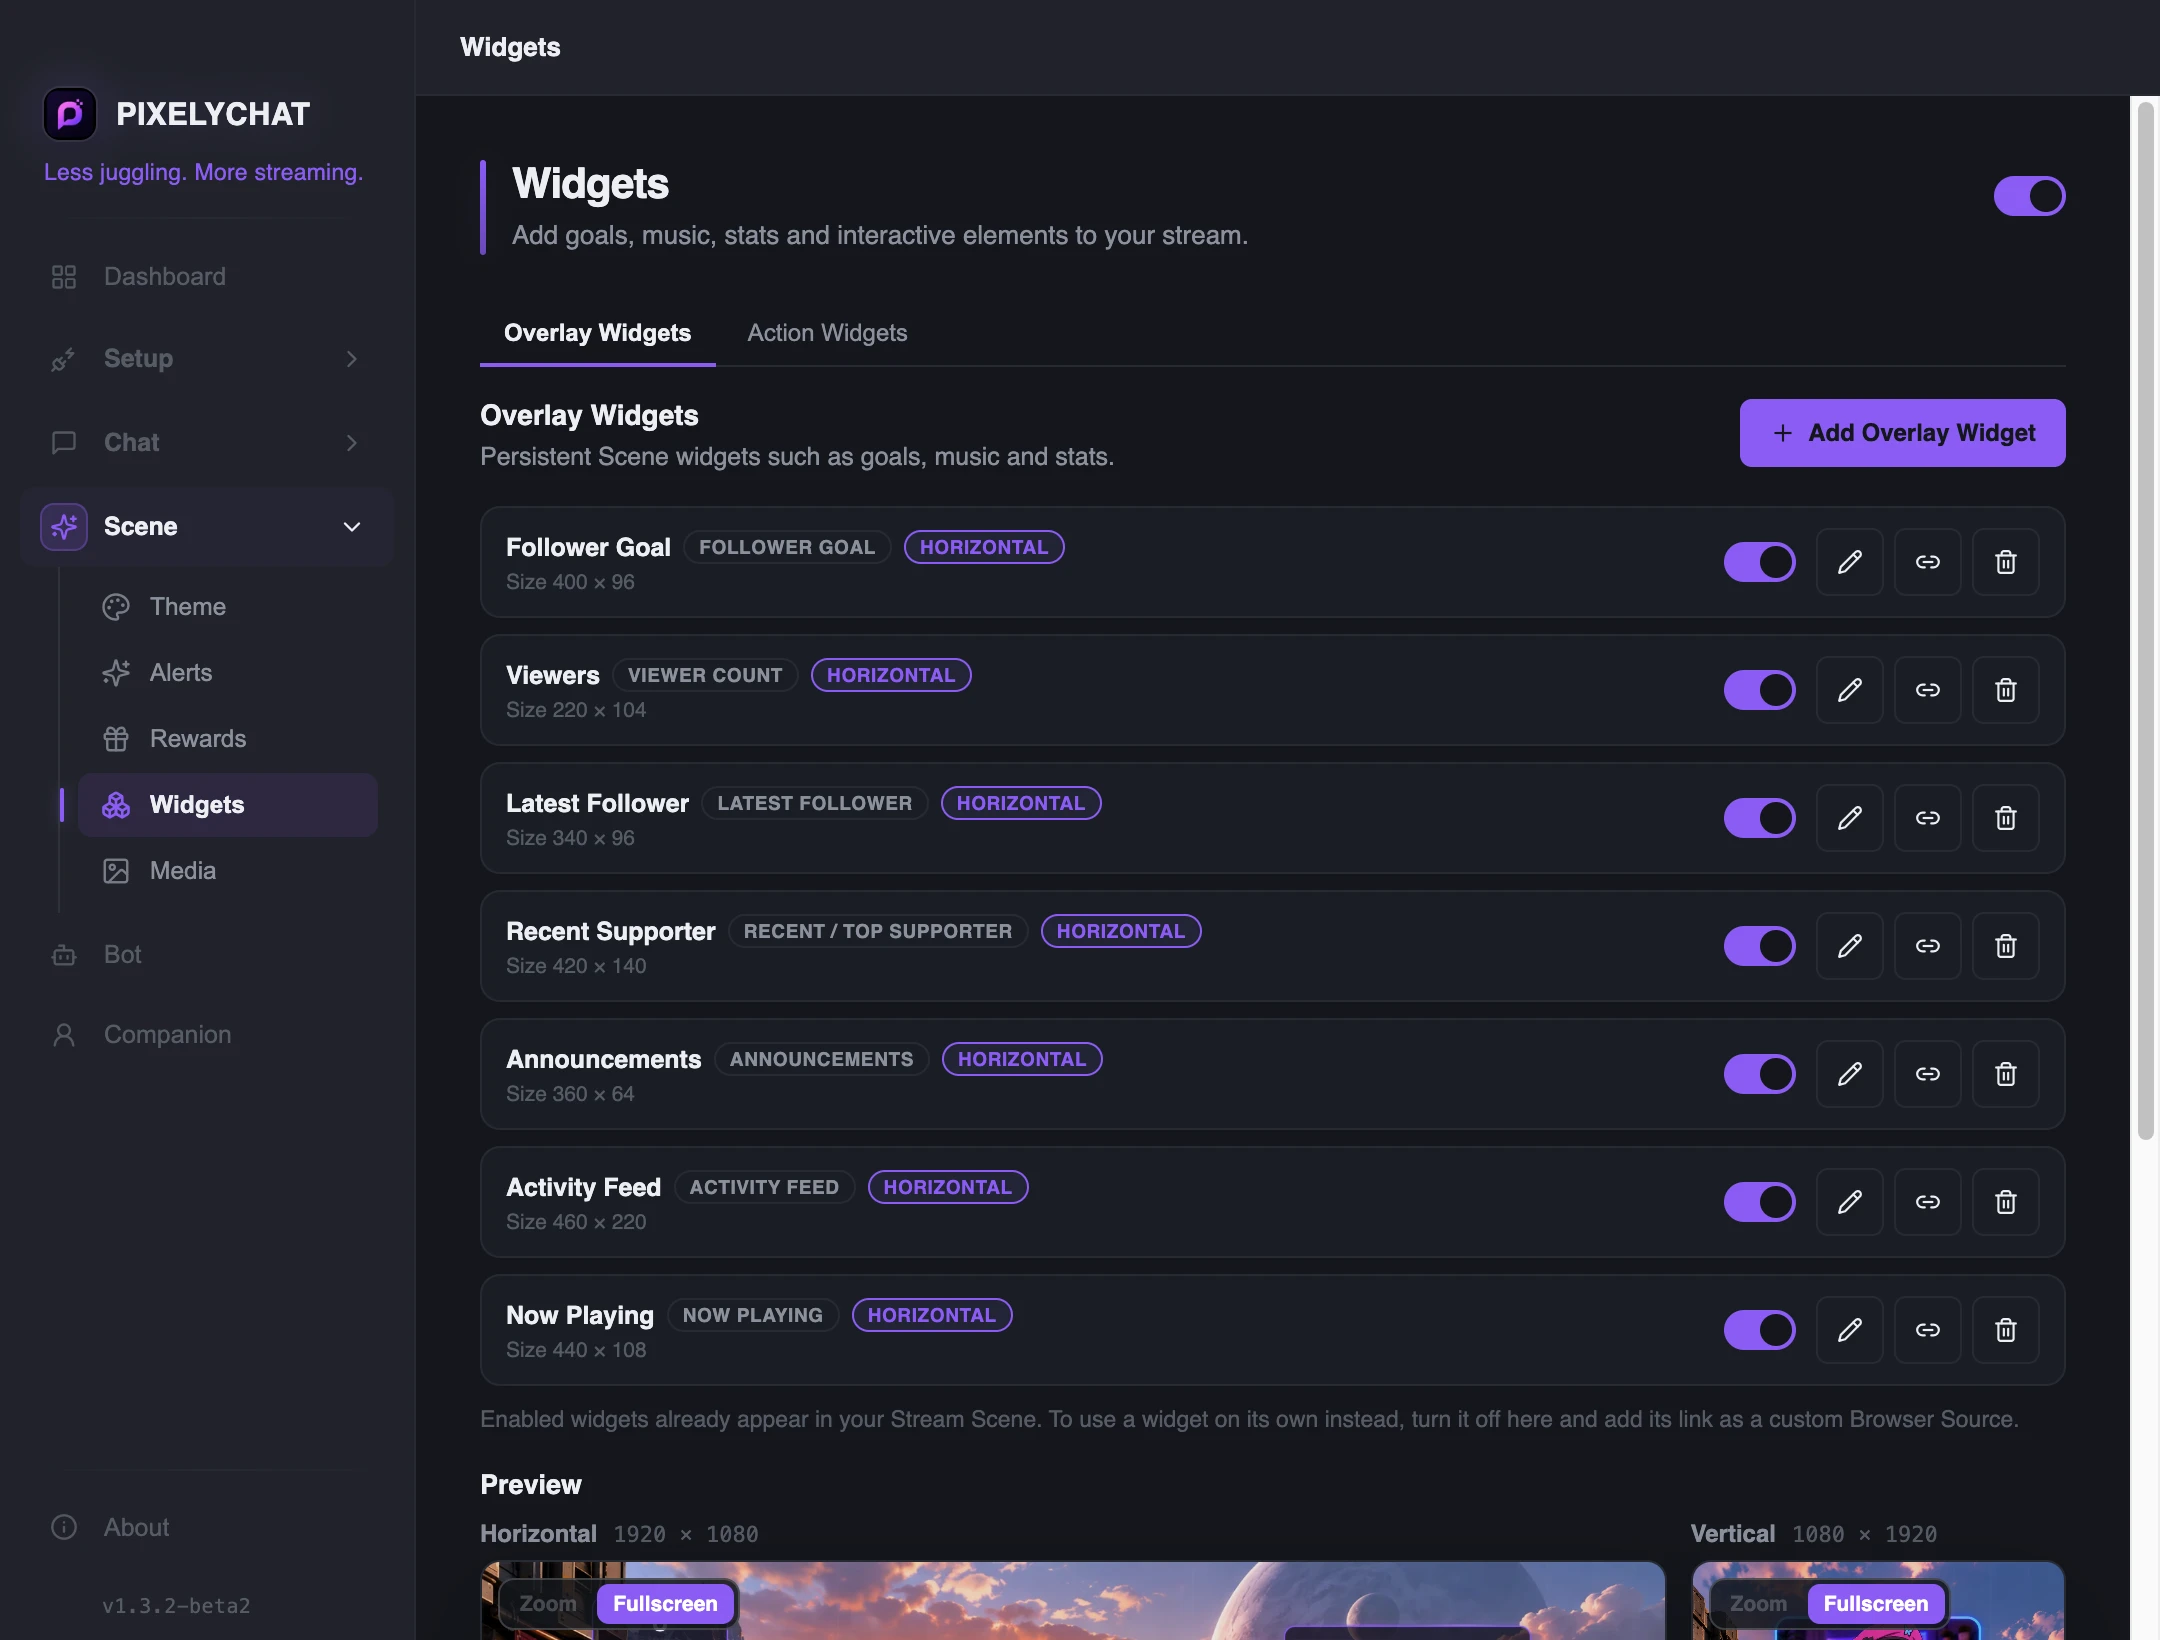
Task: Copy link for Now Playing widget
Action: click(1927, 1330)
